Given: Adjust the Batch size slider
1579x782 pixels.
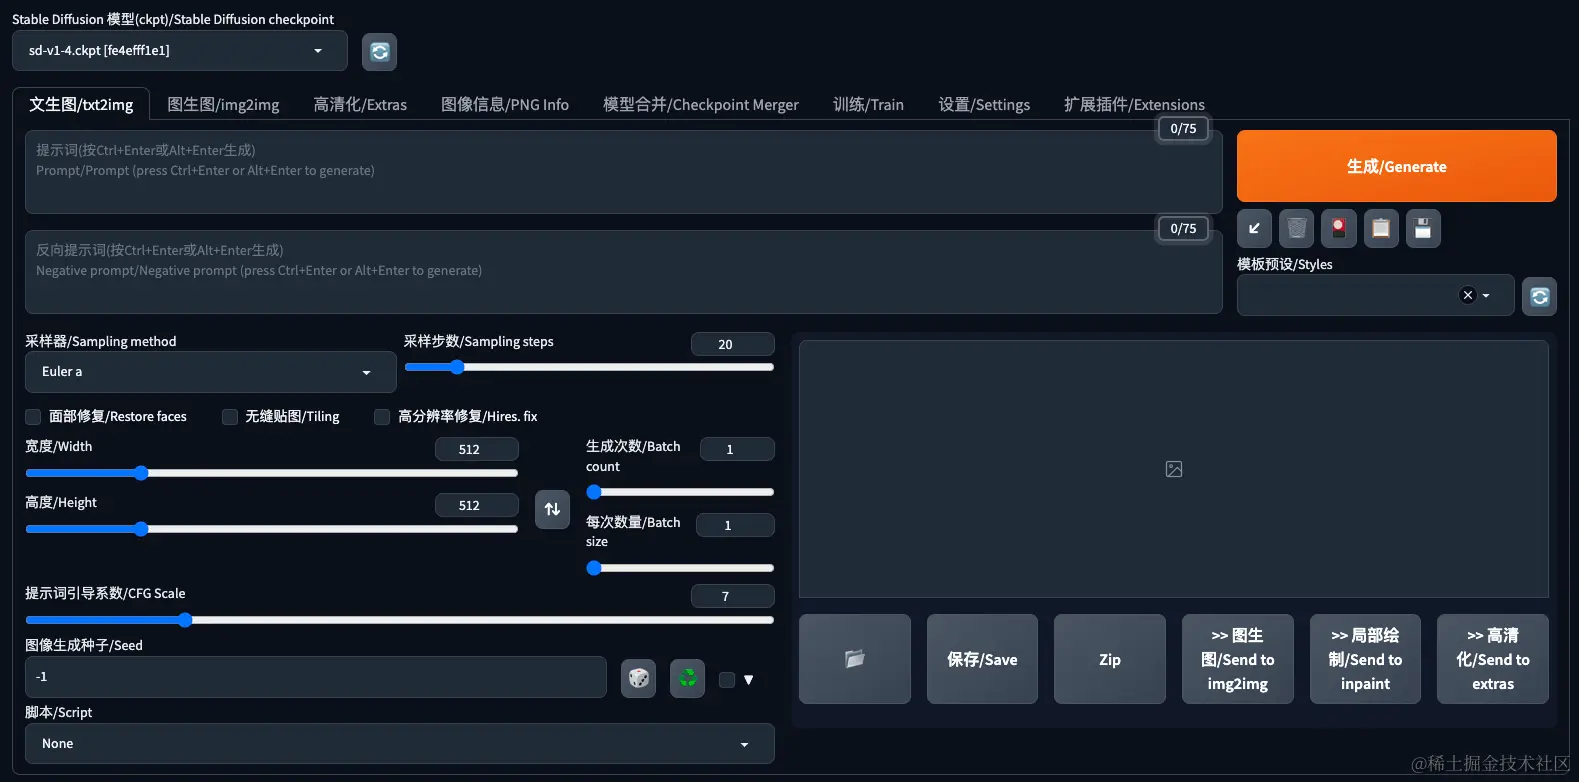Looking at the screenshot, I should [x=680, y=568].
